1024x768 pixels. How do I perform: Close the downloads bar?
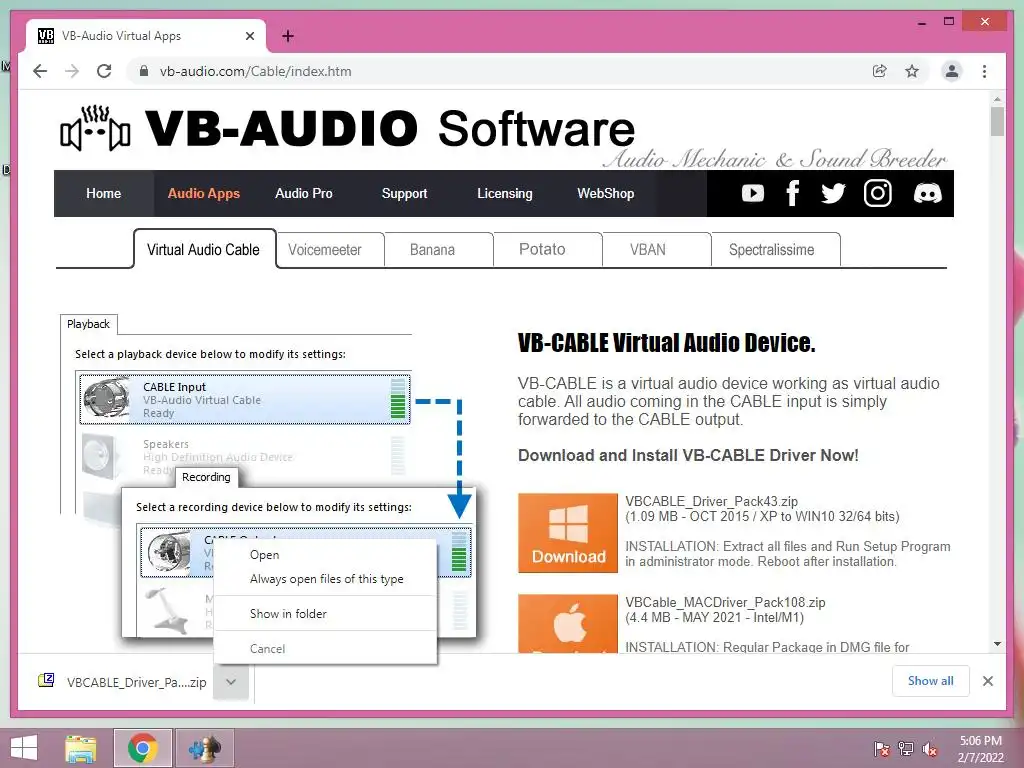[987, 681]
